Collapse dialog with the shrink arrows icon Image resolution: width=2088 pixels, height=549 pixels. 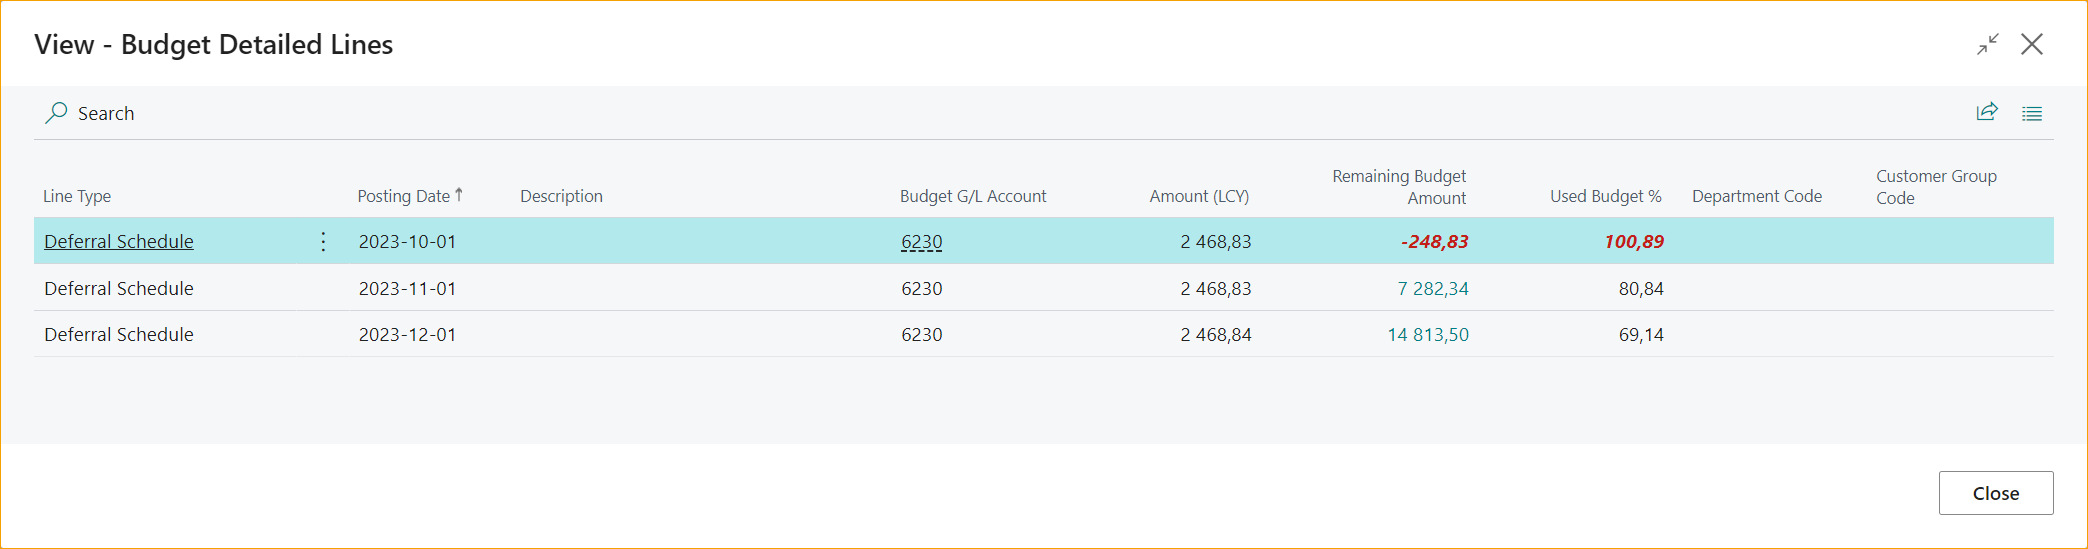point(1987,44)
